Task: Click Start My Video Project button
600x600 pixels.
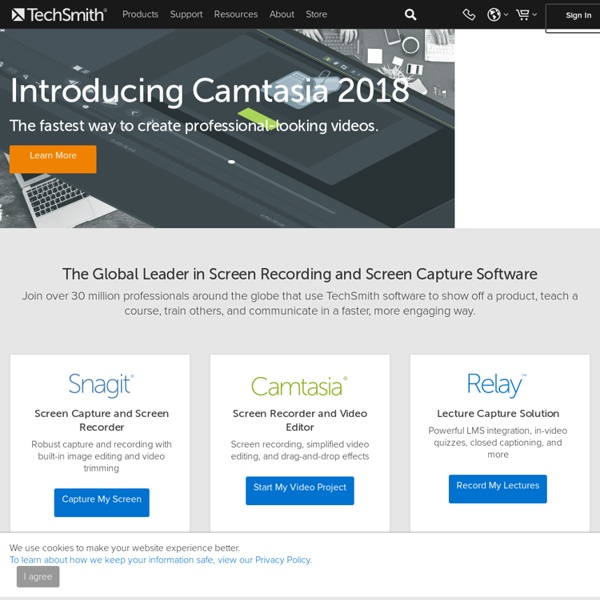Action: tap(300, 490)
